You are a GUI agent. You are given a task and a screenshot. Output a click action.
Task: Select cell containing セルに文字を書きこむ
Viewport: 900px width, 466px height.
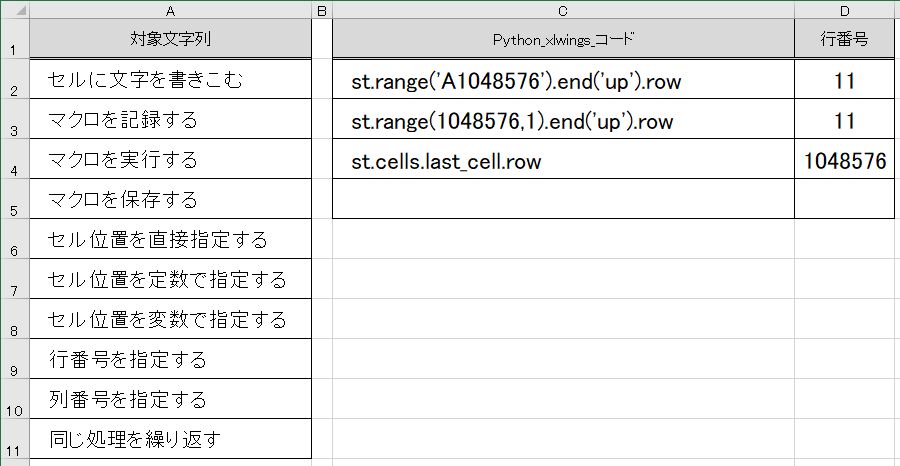170,79
